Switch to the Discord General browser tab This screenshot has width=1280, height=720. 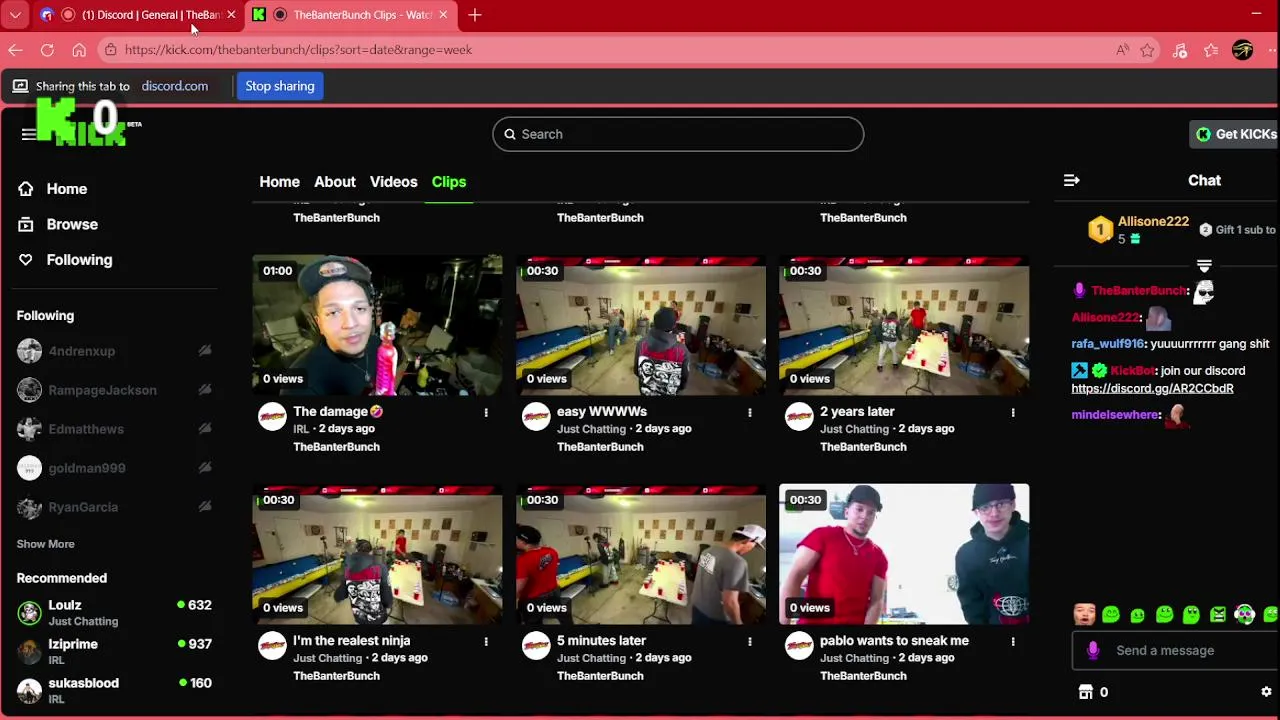click(137, 15)
